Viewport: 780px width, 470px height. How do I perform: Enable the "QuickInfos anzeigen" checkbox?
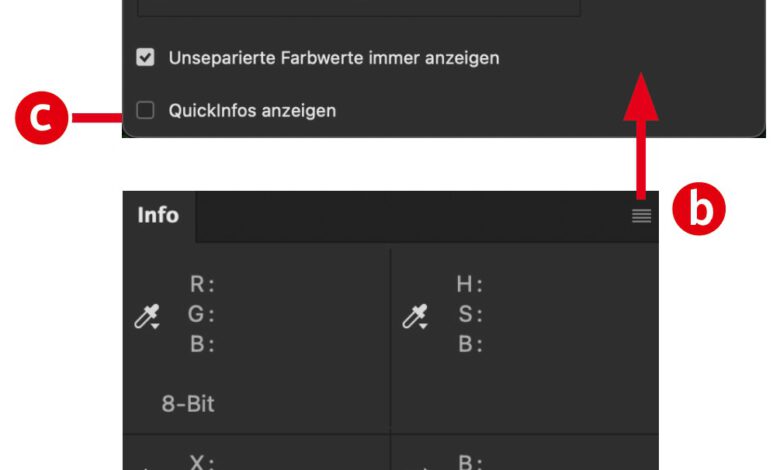click(x=146, y=110)
